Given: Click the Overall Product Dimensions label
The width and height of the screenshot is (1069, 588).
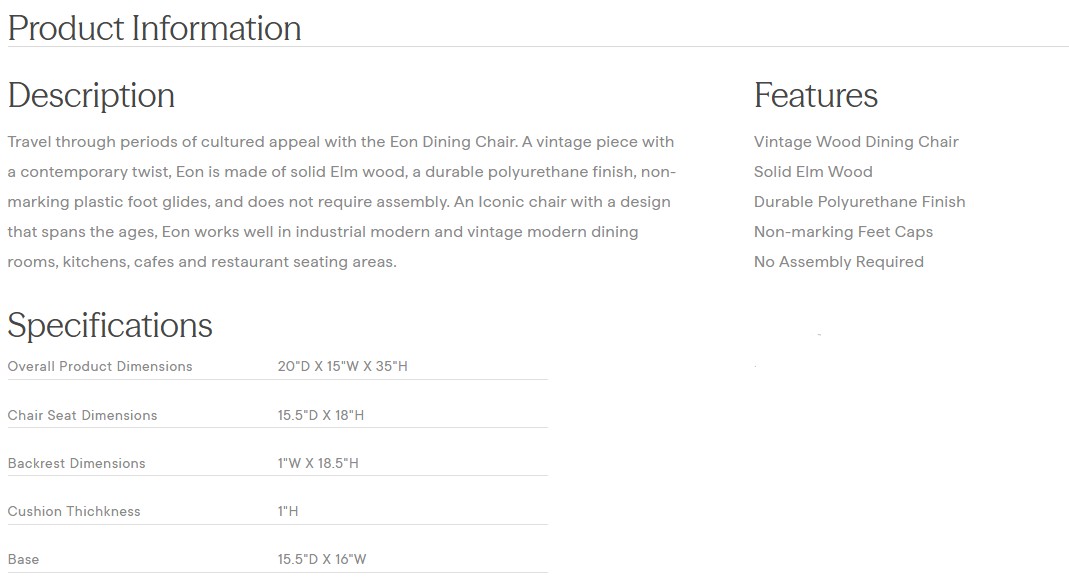Looking at the screenshot, I should [100, 366].
